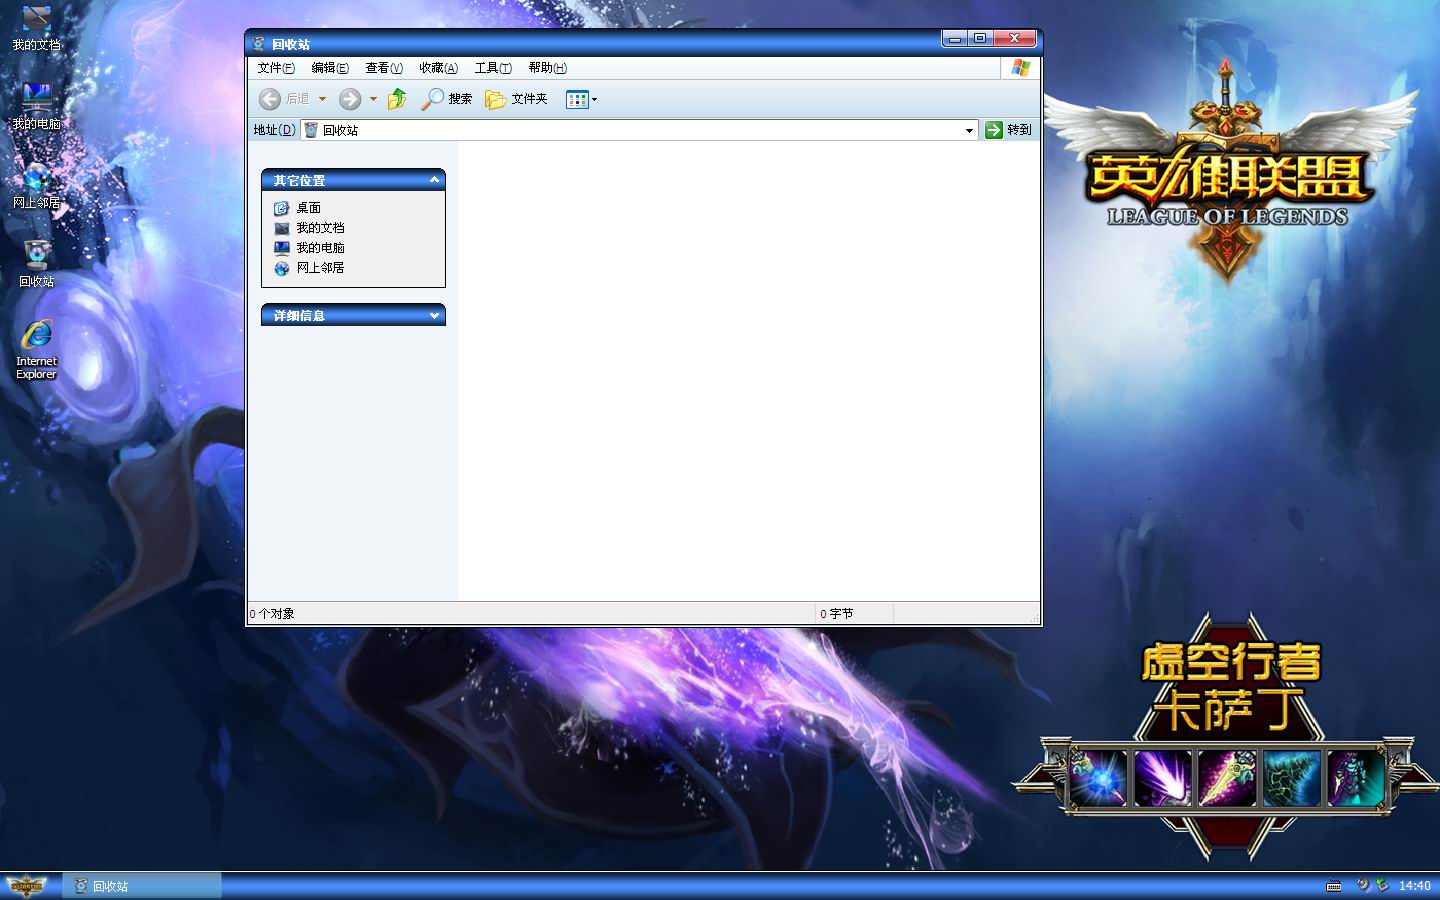The width and height of the screenshot is (1440, 900).
Task: Click the address field showing 回收站
Action: pyautogui.click(x=639, y=130)
